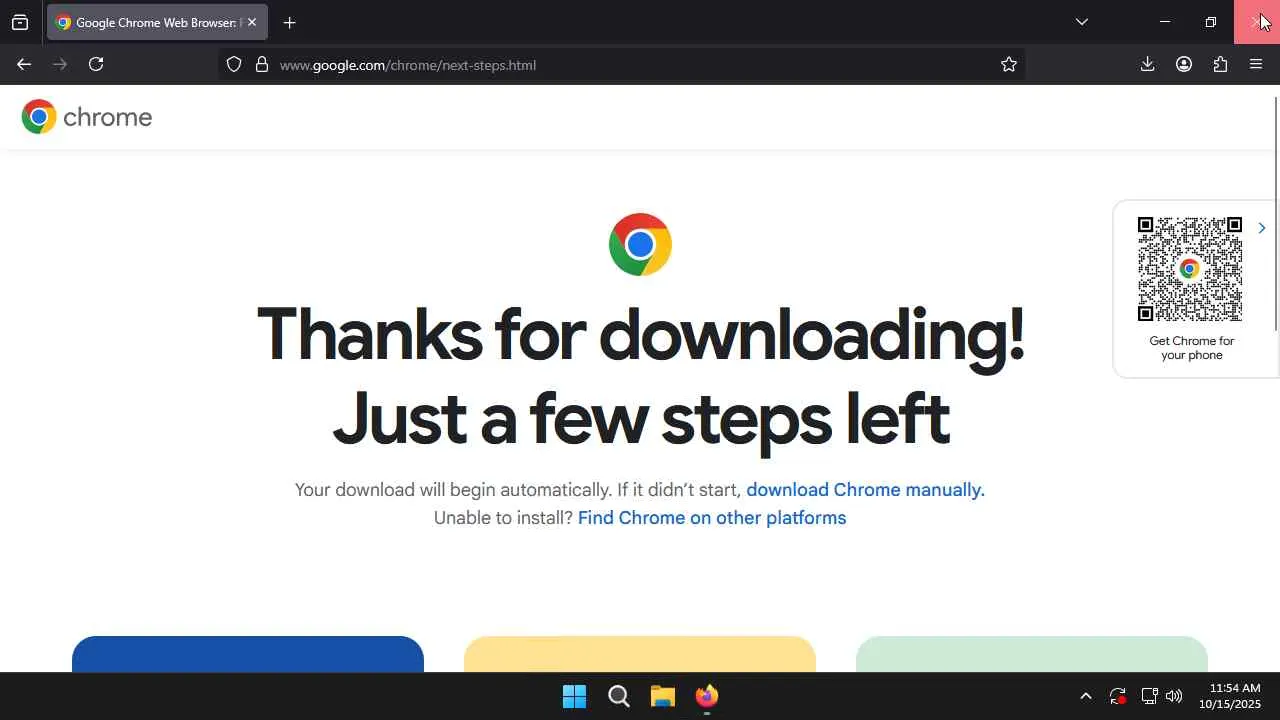
Task: Close the Google Chrome Web Browser tab
Action: coord(252,22)
